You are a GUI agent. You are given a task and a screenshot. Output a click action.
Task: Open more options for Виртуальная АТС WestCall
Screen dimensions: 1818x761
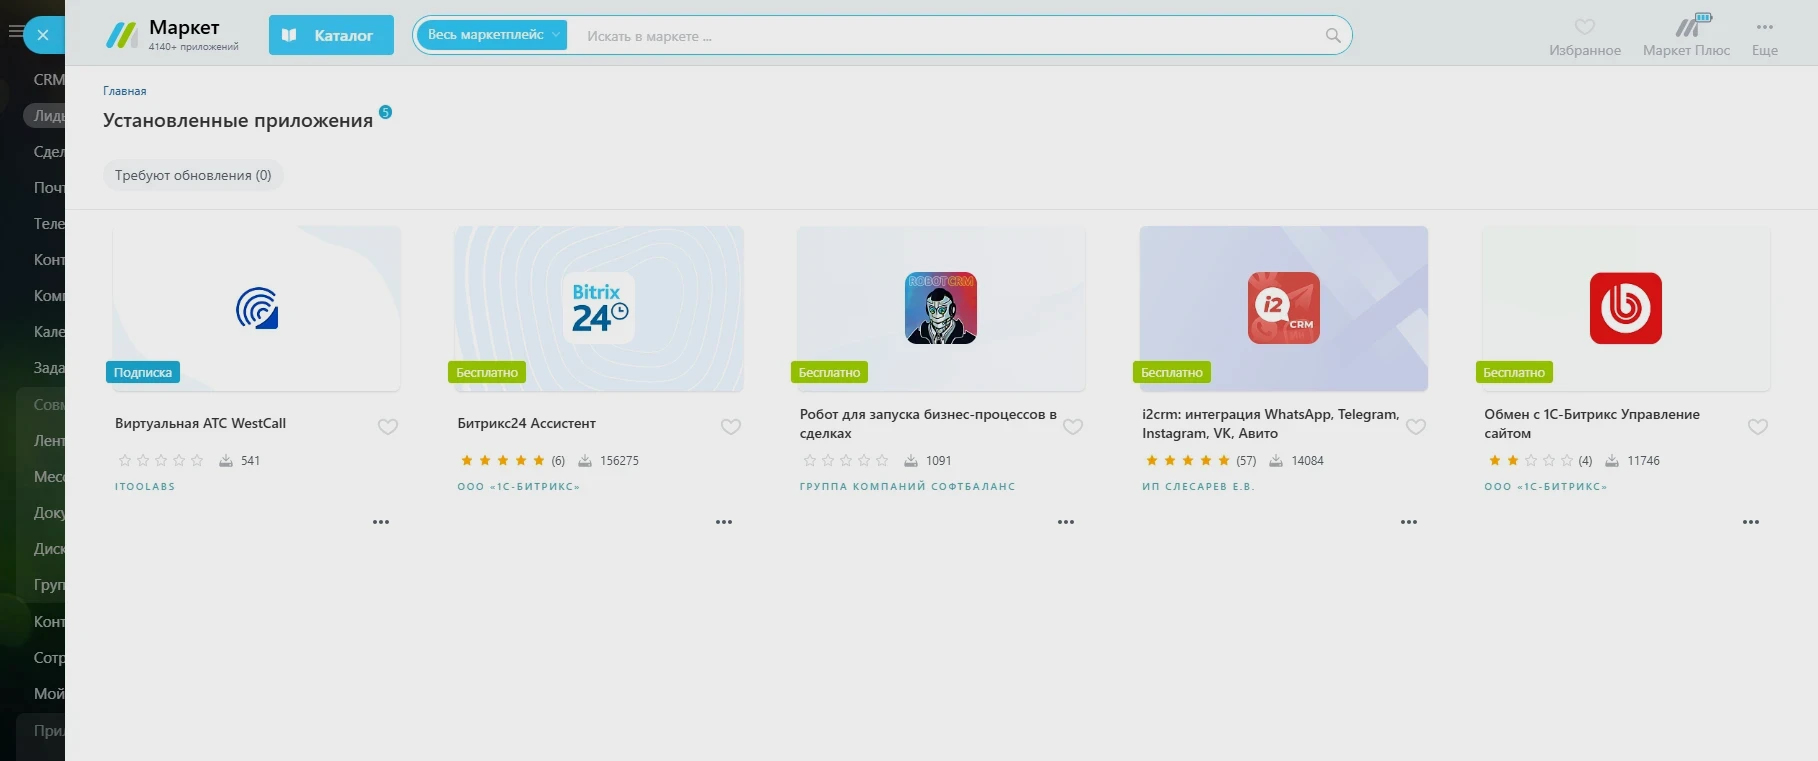point(381,522)
